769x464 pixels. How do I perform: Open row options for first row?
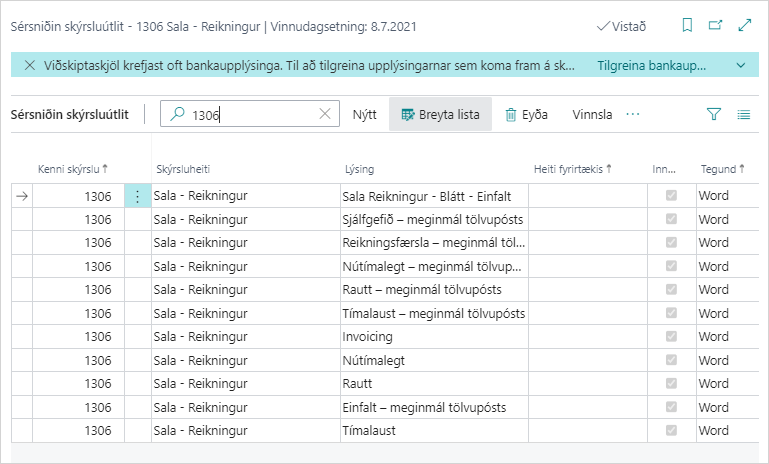137,196
